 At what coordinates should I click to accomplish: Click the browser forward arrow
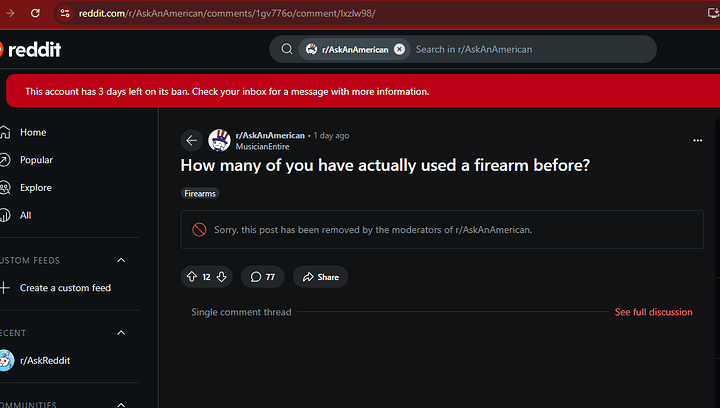point(10,13)
